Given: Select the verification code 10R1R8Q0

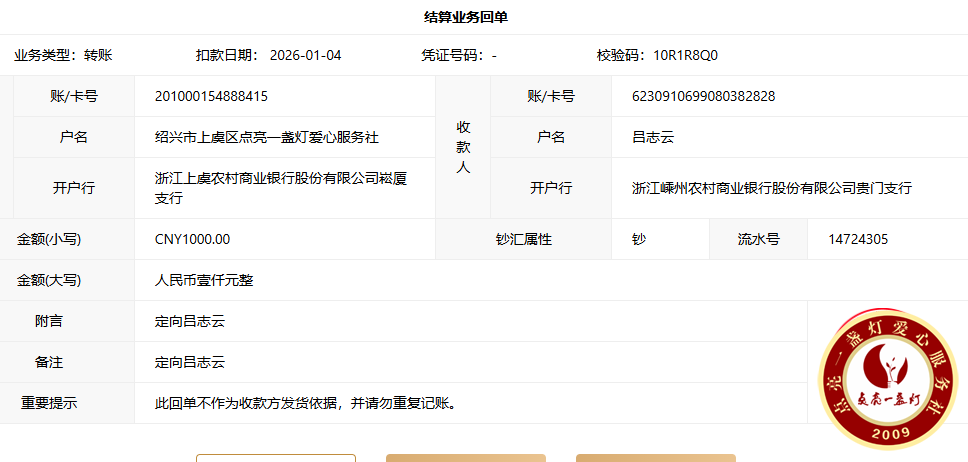Looking at the screenshot, I should (685, 55).
